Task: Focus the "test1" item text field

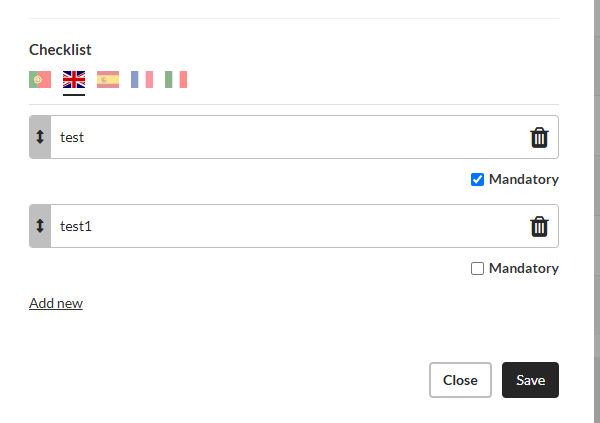Action: click(x=289, y=226)
